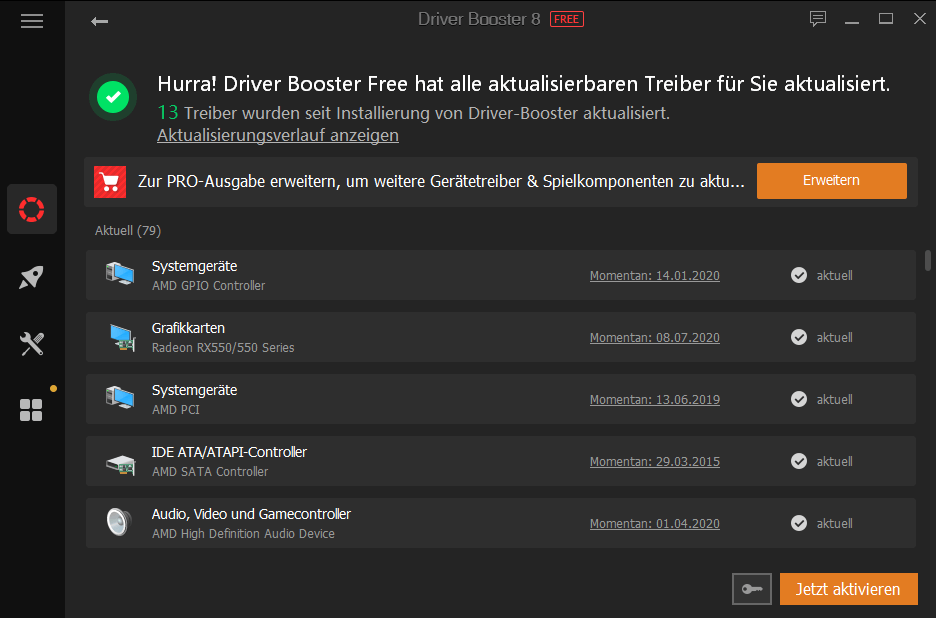Click the Radeon RX550 graphics card icon
Image resolution: width=936 pixels, height=618 pixels.
pos(122,337)
